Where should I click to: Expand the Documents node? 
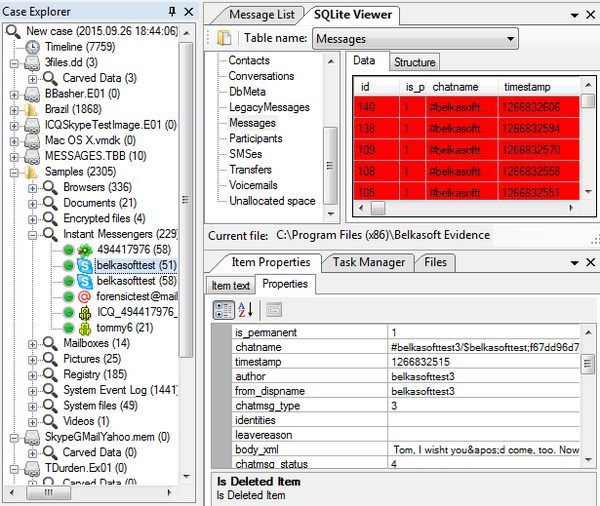(33, 204)
